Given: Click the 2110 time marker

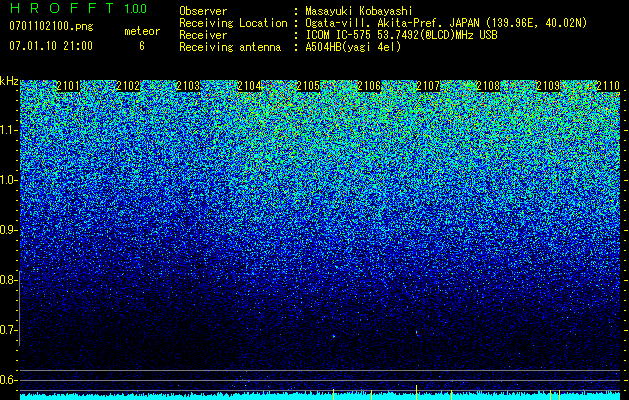Looking at the screenshot, I should pyautogui.click(x=609, y=86).
